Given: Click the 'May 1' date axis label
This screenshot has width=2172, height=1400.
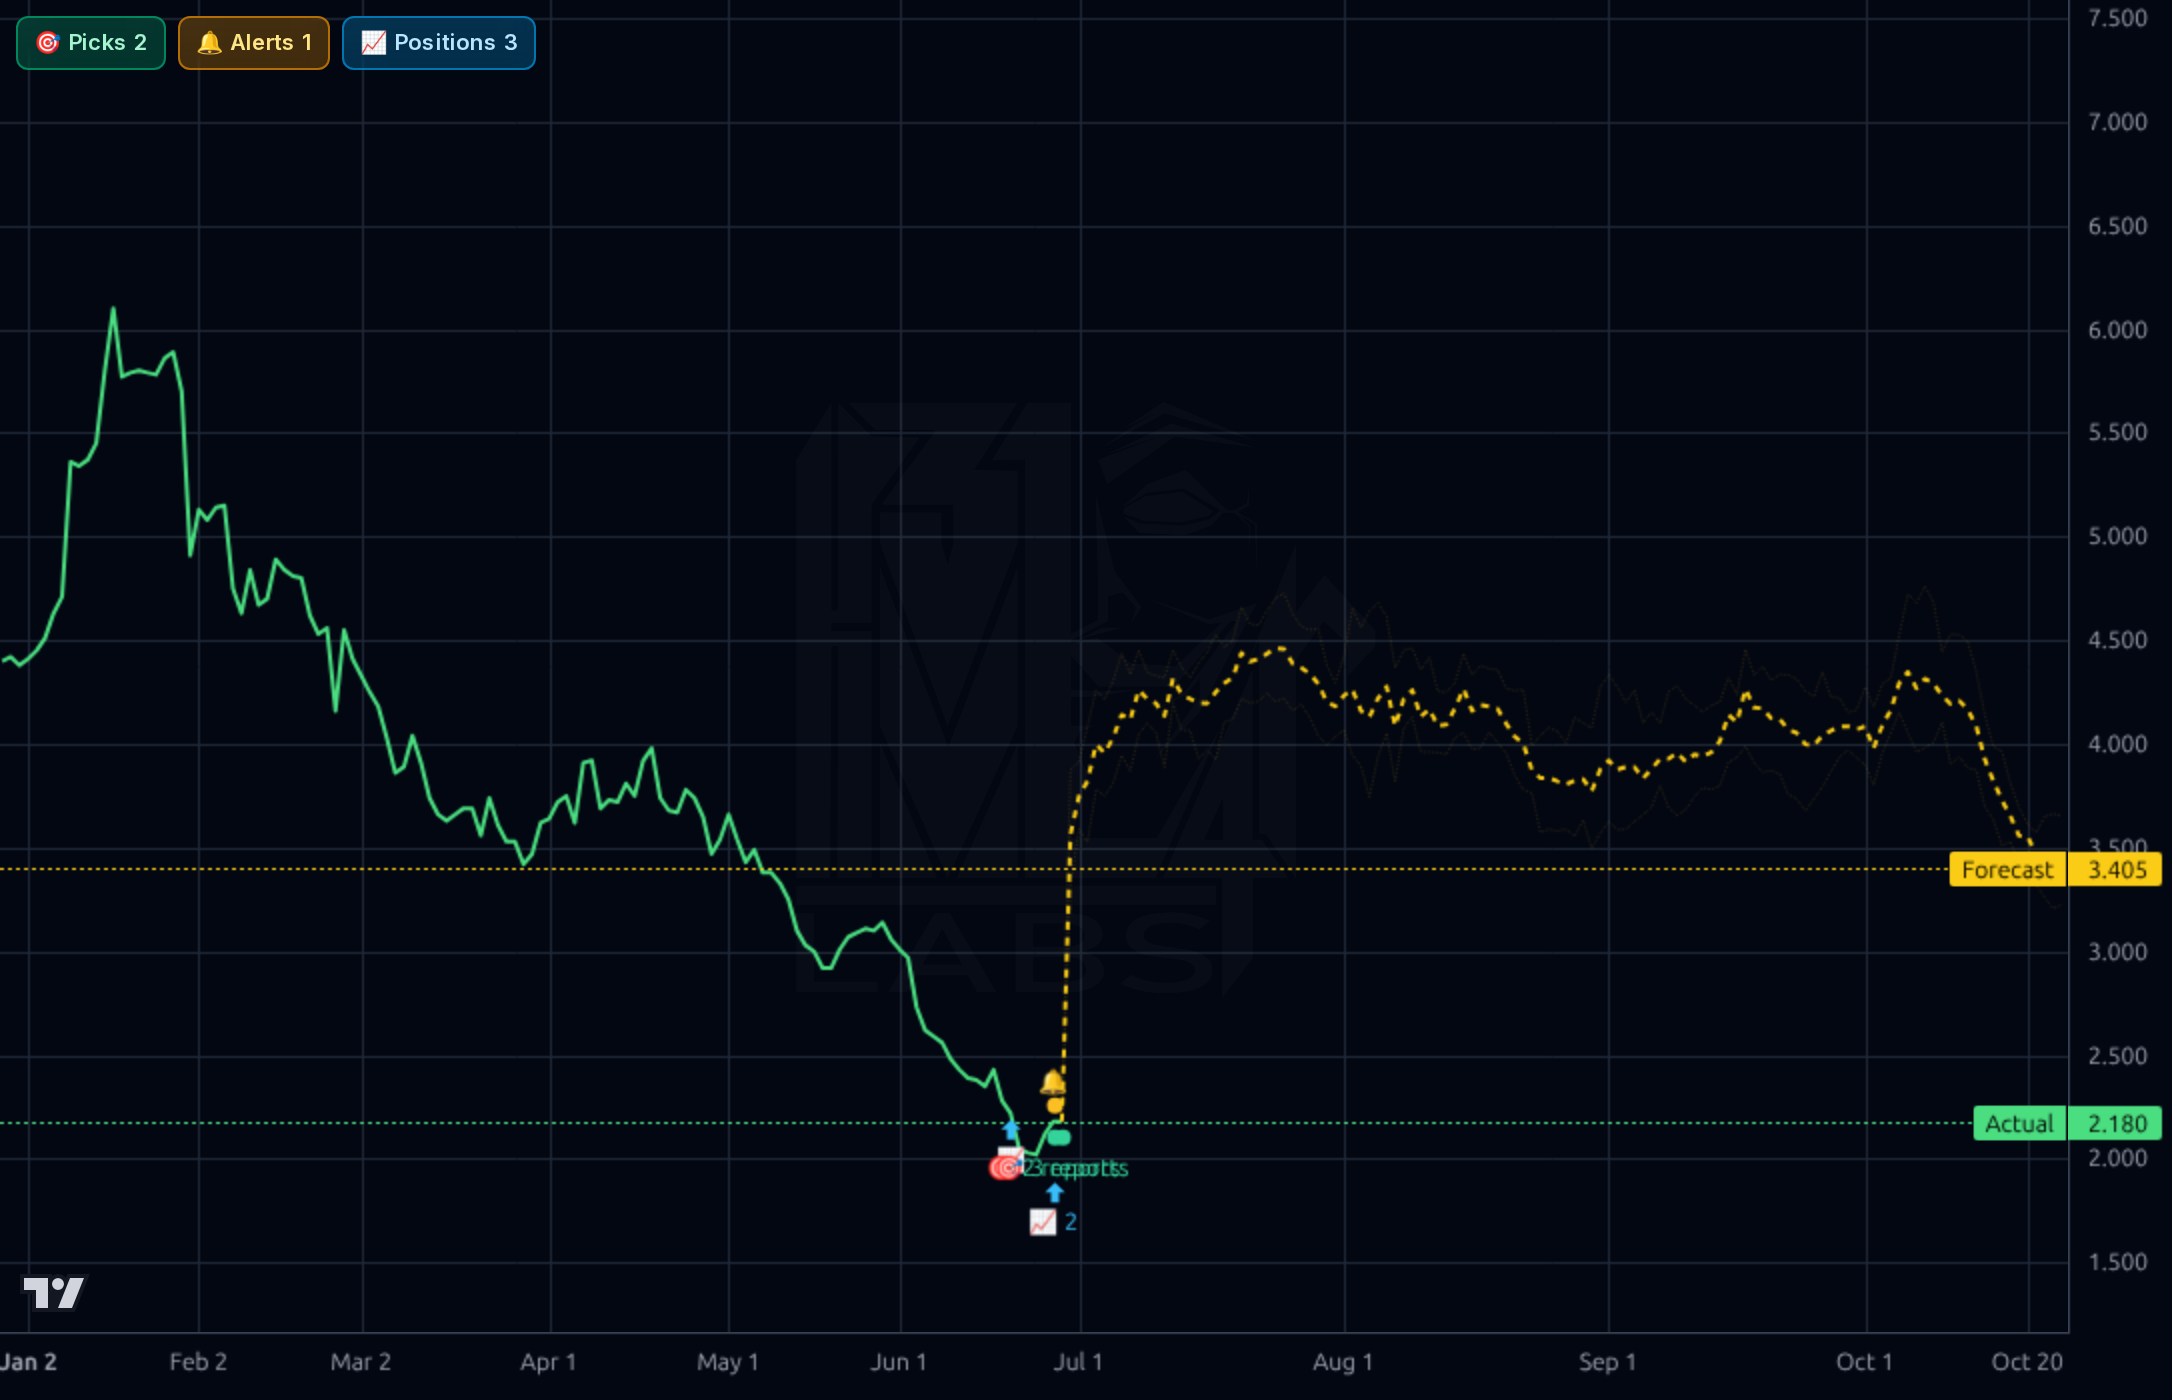Looking at the screenshot, I should 728,1362.
